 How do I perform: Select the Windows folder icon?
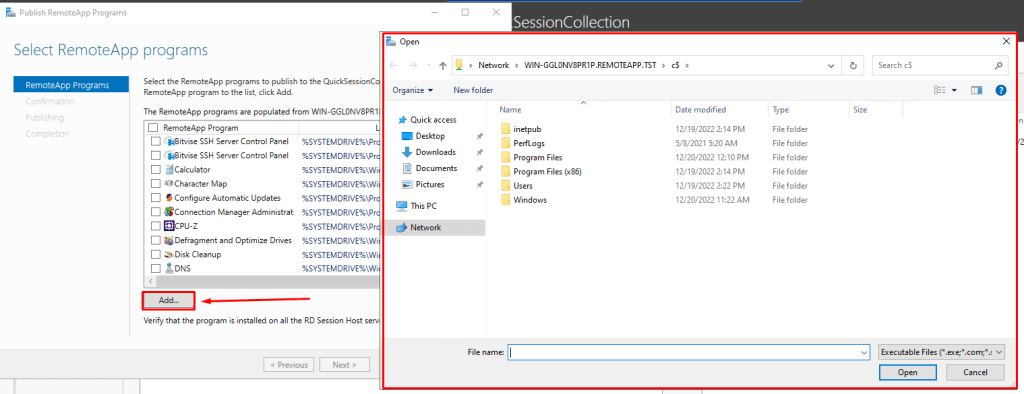[505, 200]
